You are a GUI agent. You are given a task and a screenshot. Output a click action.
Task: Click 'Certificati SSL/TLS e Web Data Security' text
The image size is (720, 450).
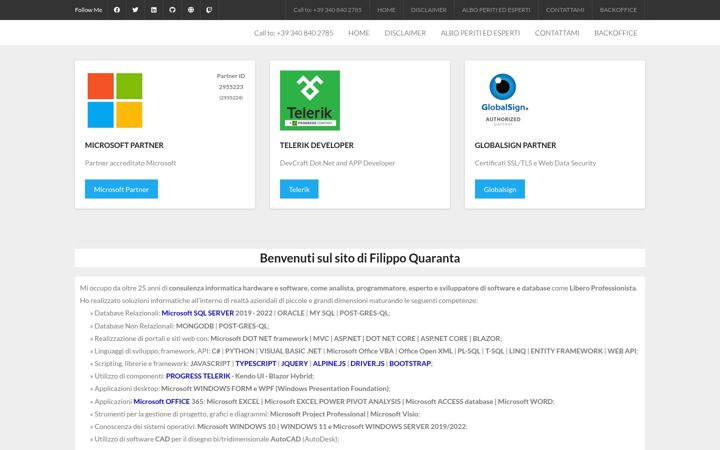(535, 163)
